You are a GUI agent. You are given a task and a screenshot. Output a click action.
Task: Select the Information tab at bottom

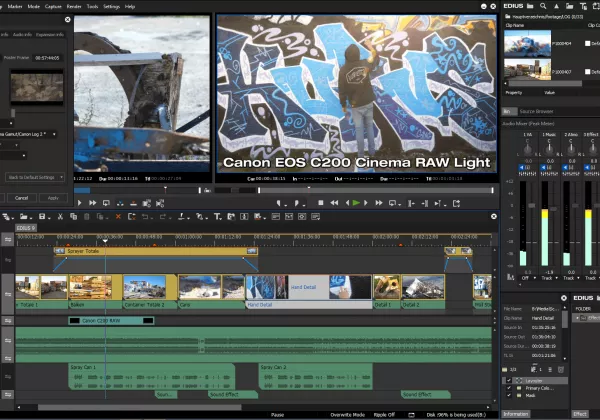(x=516, y=414)
